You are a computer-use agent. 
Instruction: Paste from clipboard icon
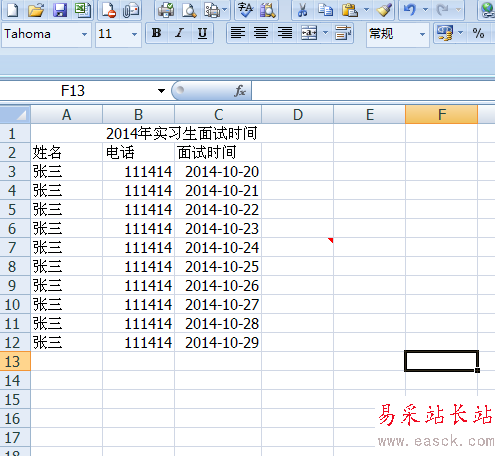[x=350, y=10]
